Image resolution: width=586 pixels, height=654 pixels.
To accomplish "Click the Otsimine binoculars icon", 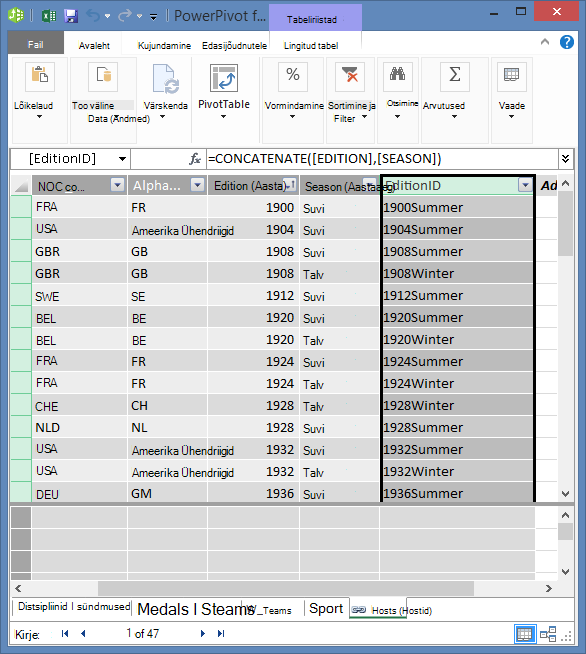I will coord(397,76).
